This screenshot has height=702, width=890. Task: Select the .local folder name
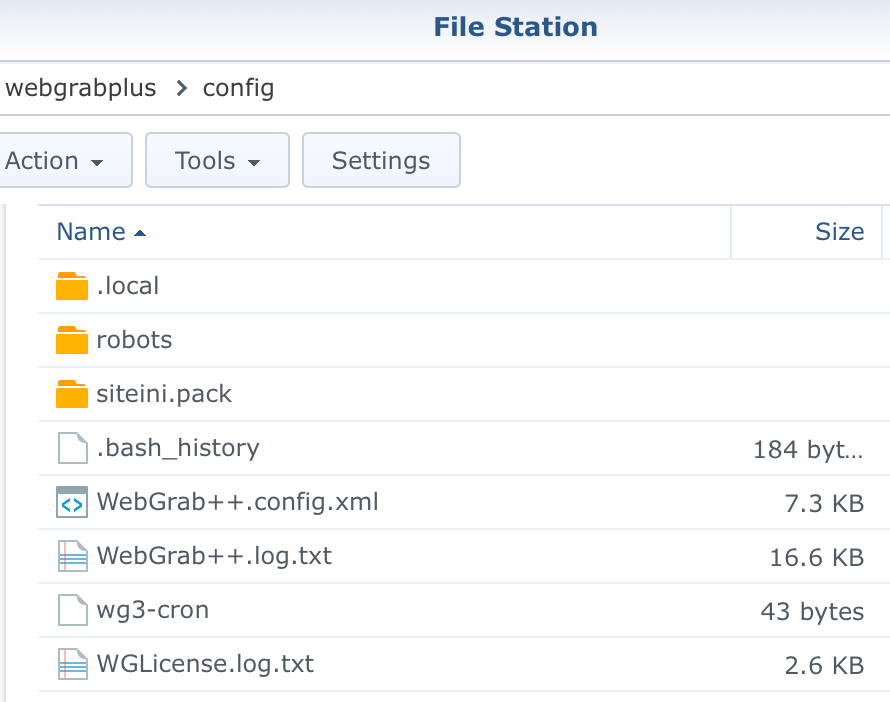pos(128,286)
